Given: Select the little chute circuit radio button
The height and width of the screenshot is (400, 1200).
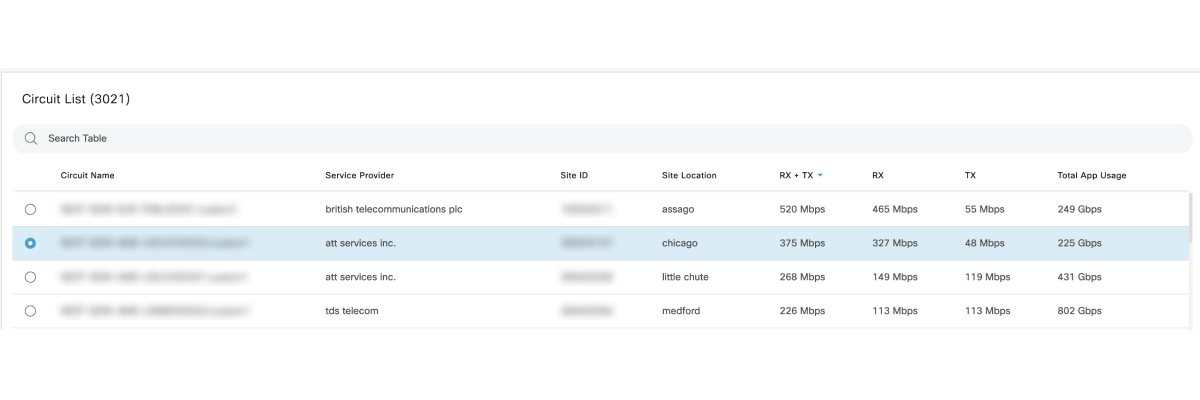Looking at the screenshot, I should pos(30,277).
